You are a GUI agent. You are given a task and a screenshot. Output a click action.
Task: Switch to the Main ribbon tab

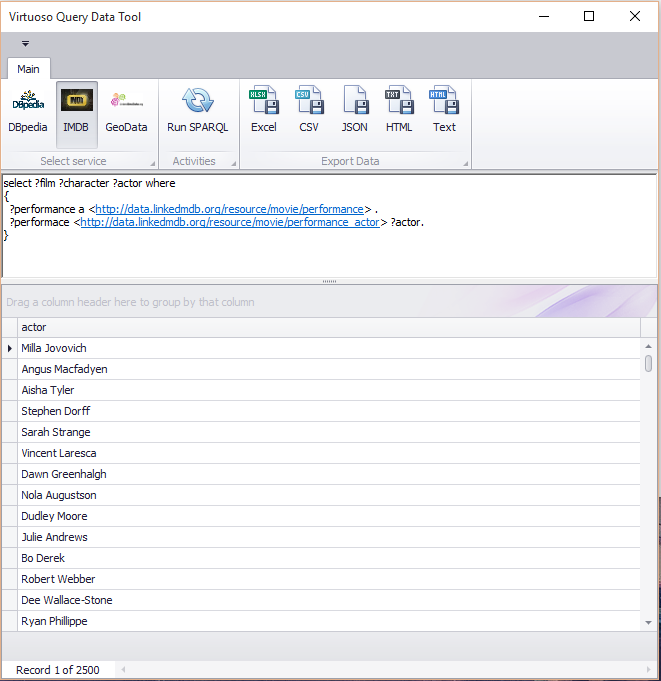[29, 69]
